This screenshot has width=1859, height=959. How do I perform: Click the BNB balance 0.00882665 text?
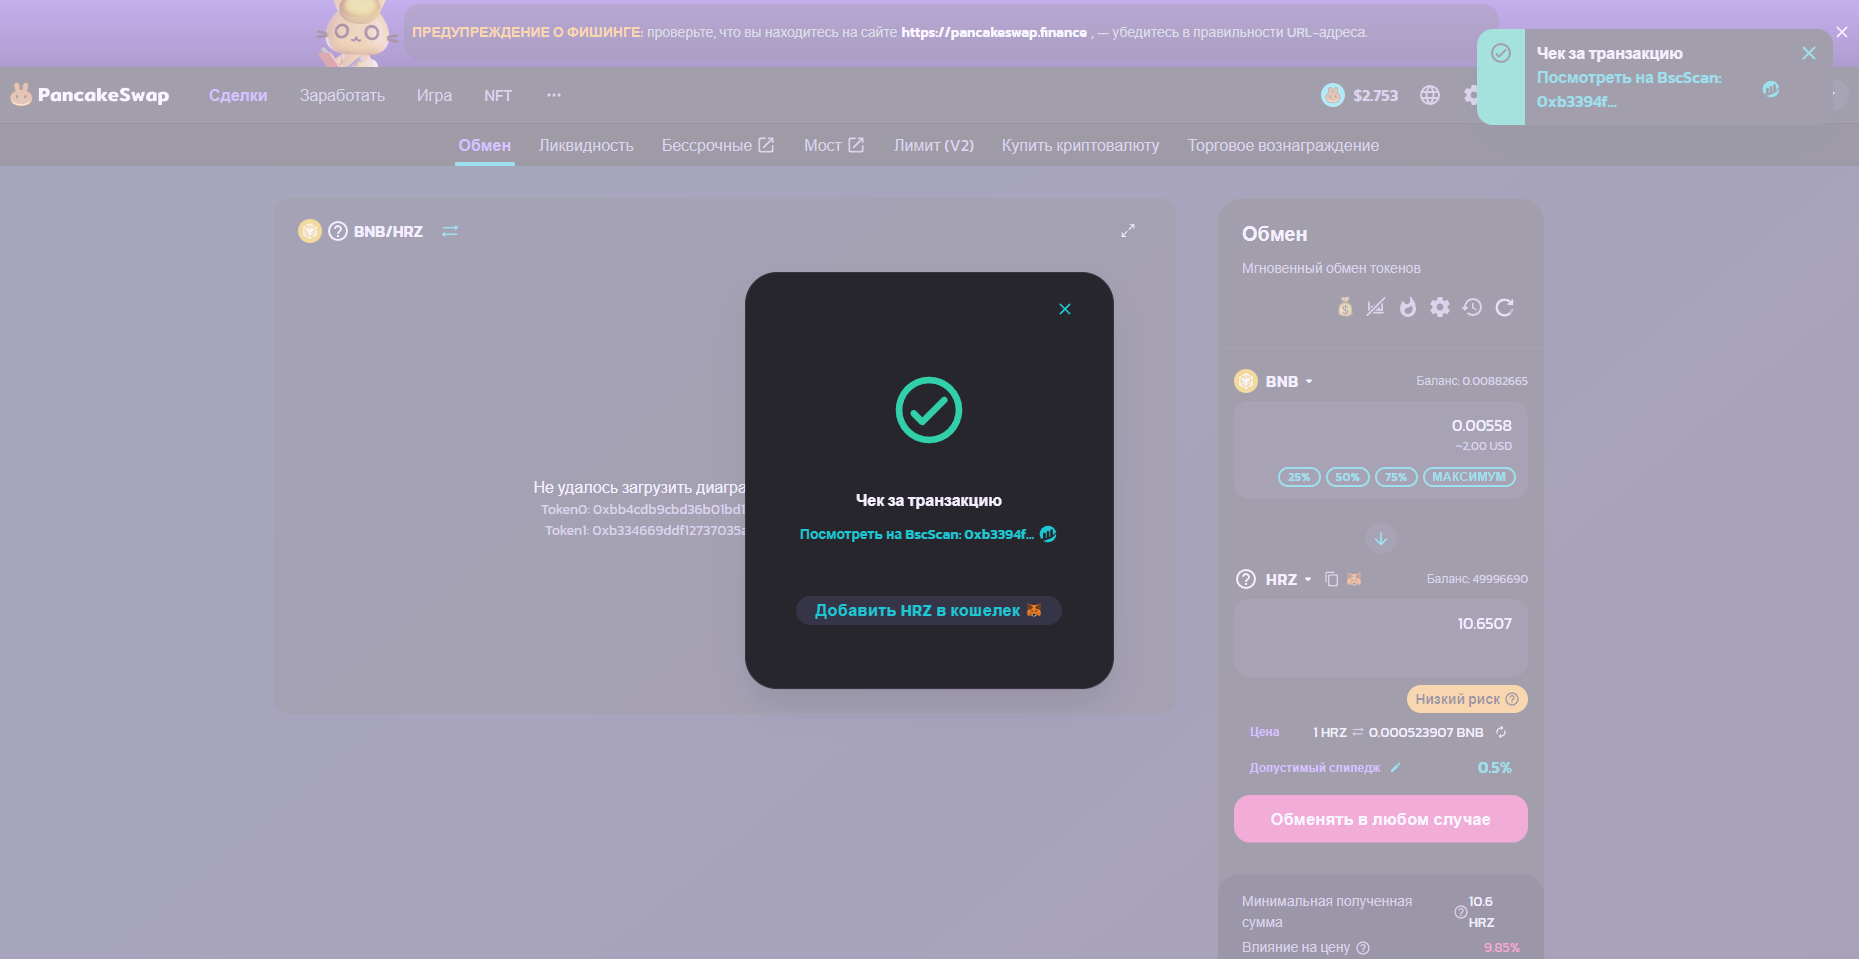[1472, 381]
